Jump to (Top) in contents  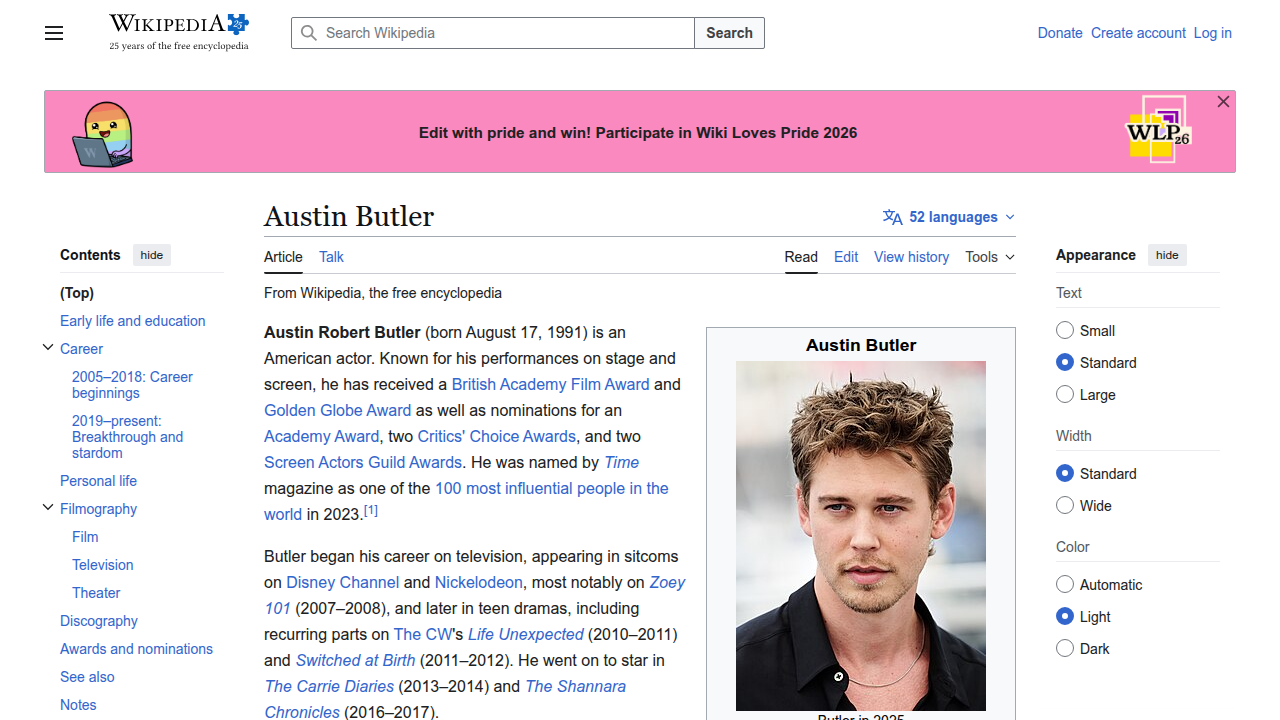pos(77,293)
